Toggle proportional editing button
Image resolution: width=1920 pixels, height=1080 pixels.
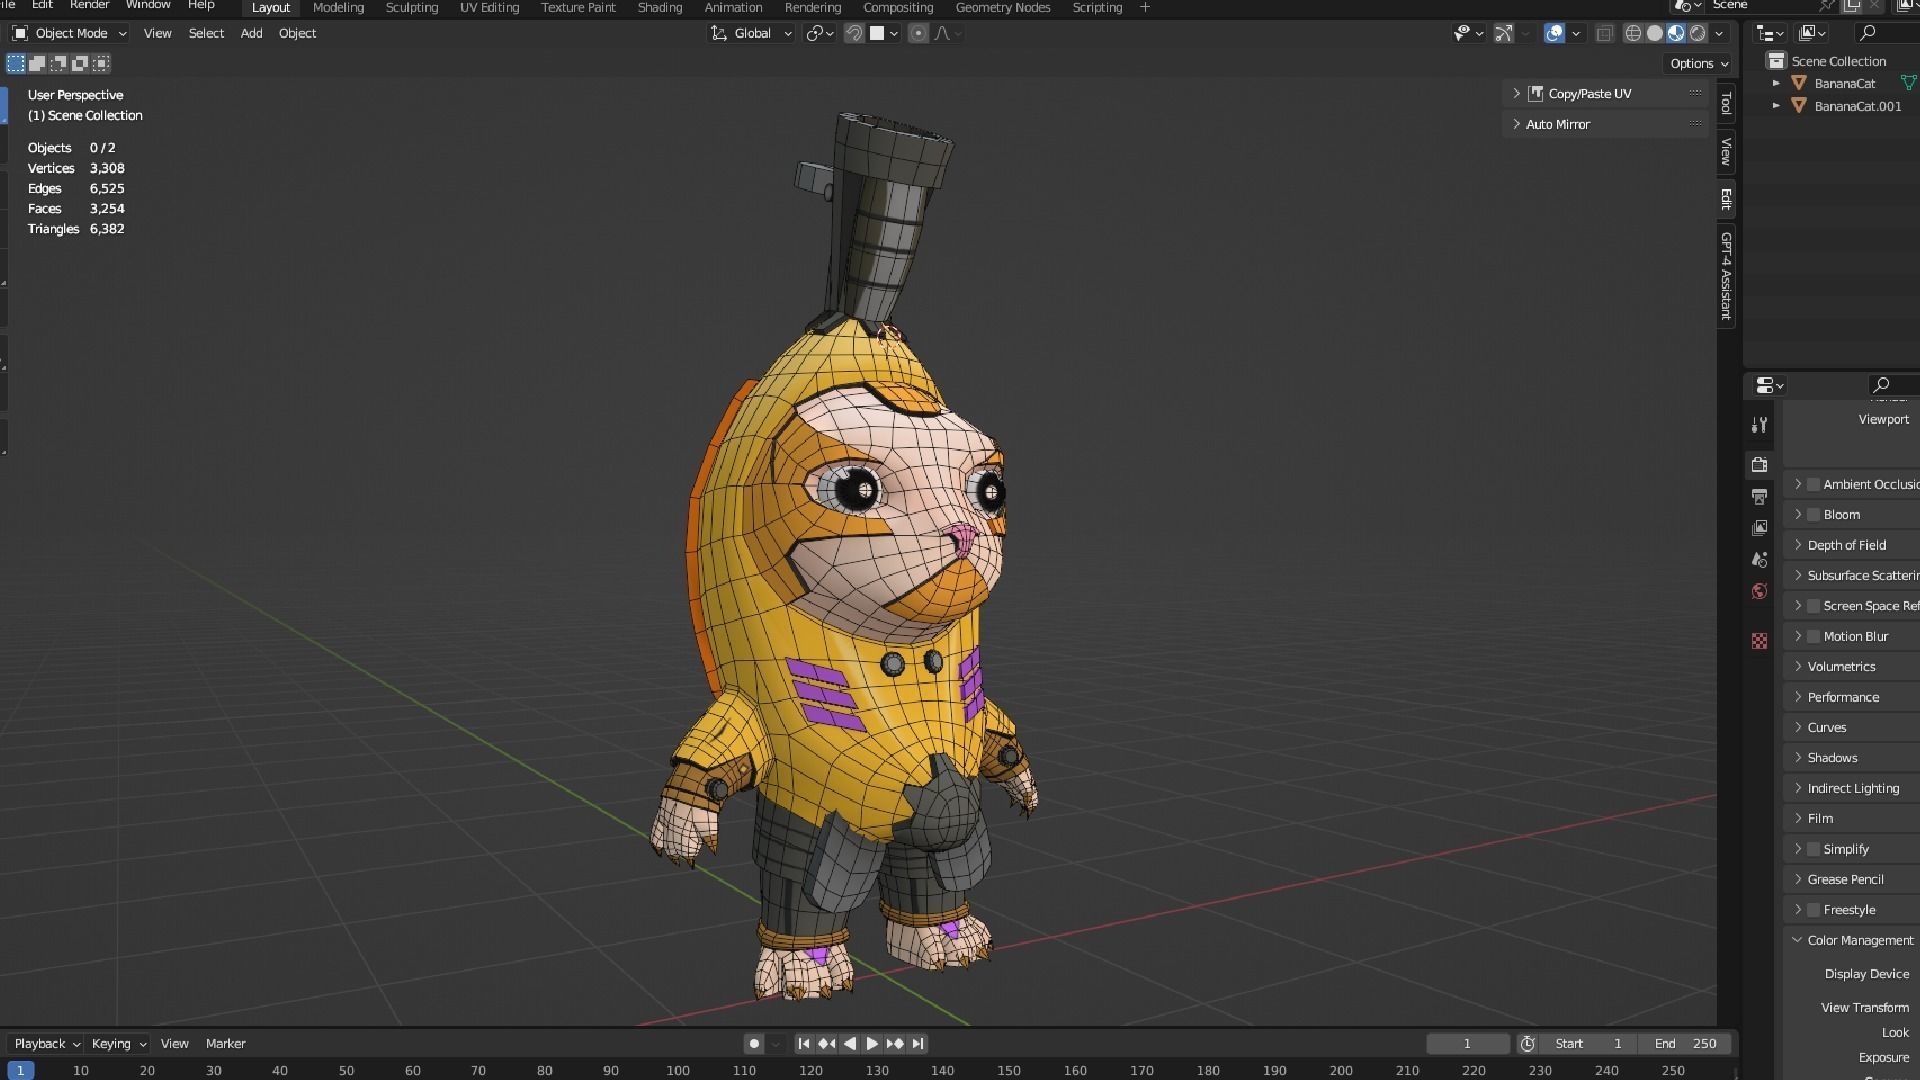pyautogui.click(x=918, y=33)
